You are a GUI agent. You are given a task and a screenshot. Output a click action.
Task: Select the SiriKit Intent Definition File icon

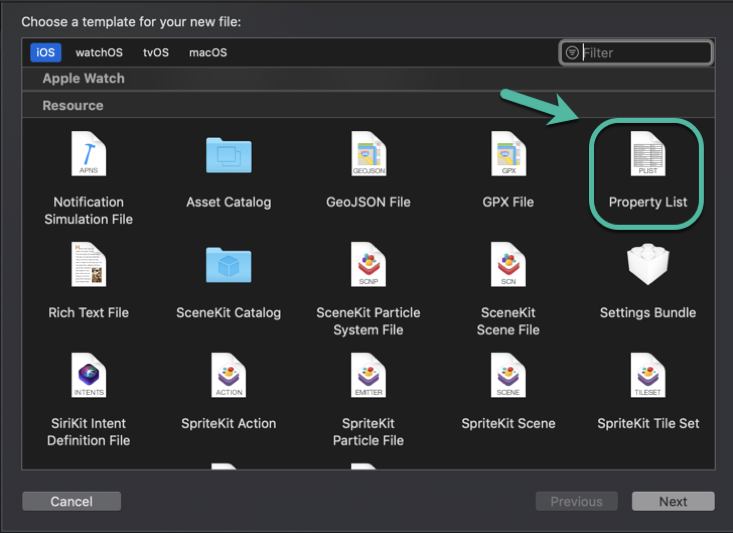88,375
